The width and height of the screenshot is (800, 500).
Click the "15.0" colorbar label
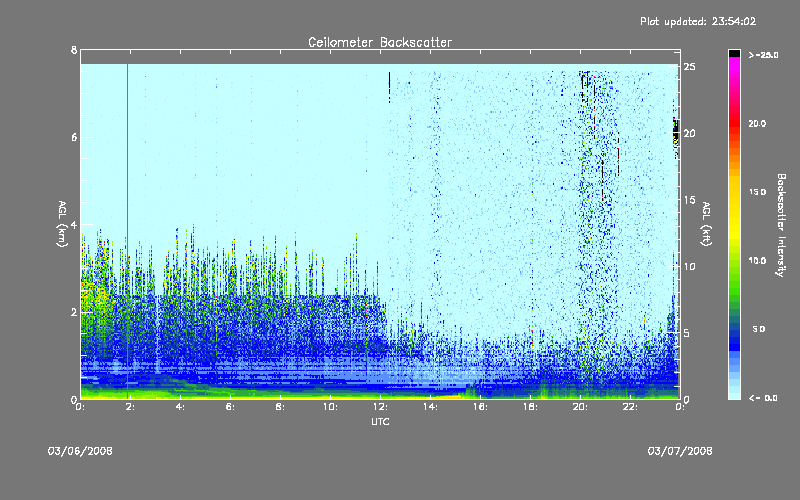(x=757, y=192)
